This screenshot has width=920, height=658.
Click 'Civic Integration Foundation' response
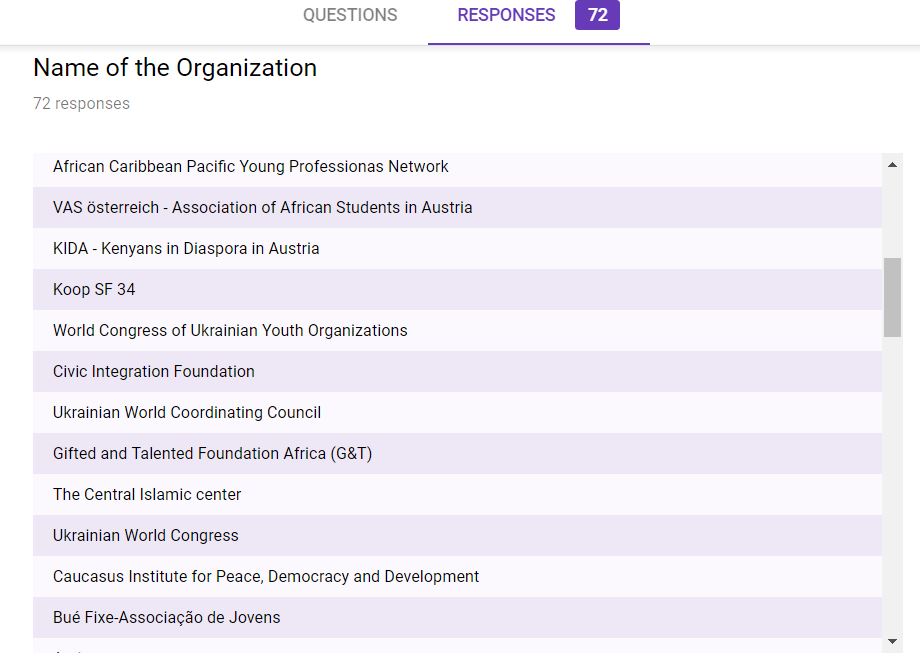457,372
